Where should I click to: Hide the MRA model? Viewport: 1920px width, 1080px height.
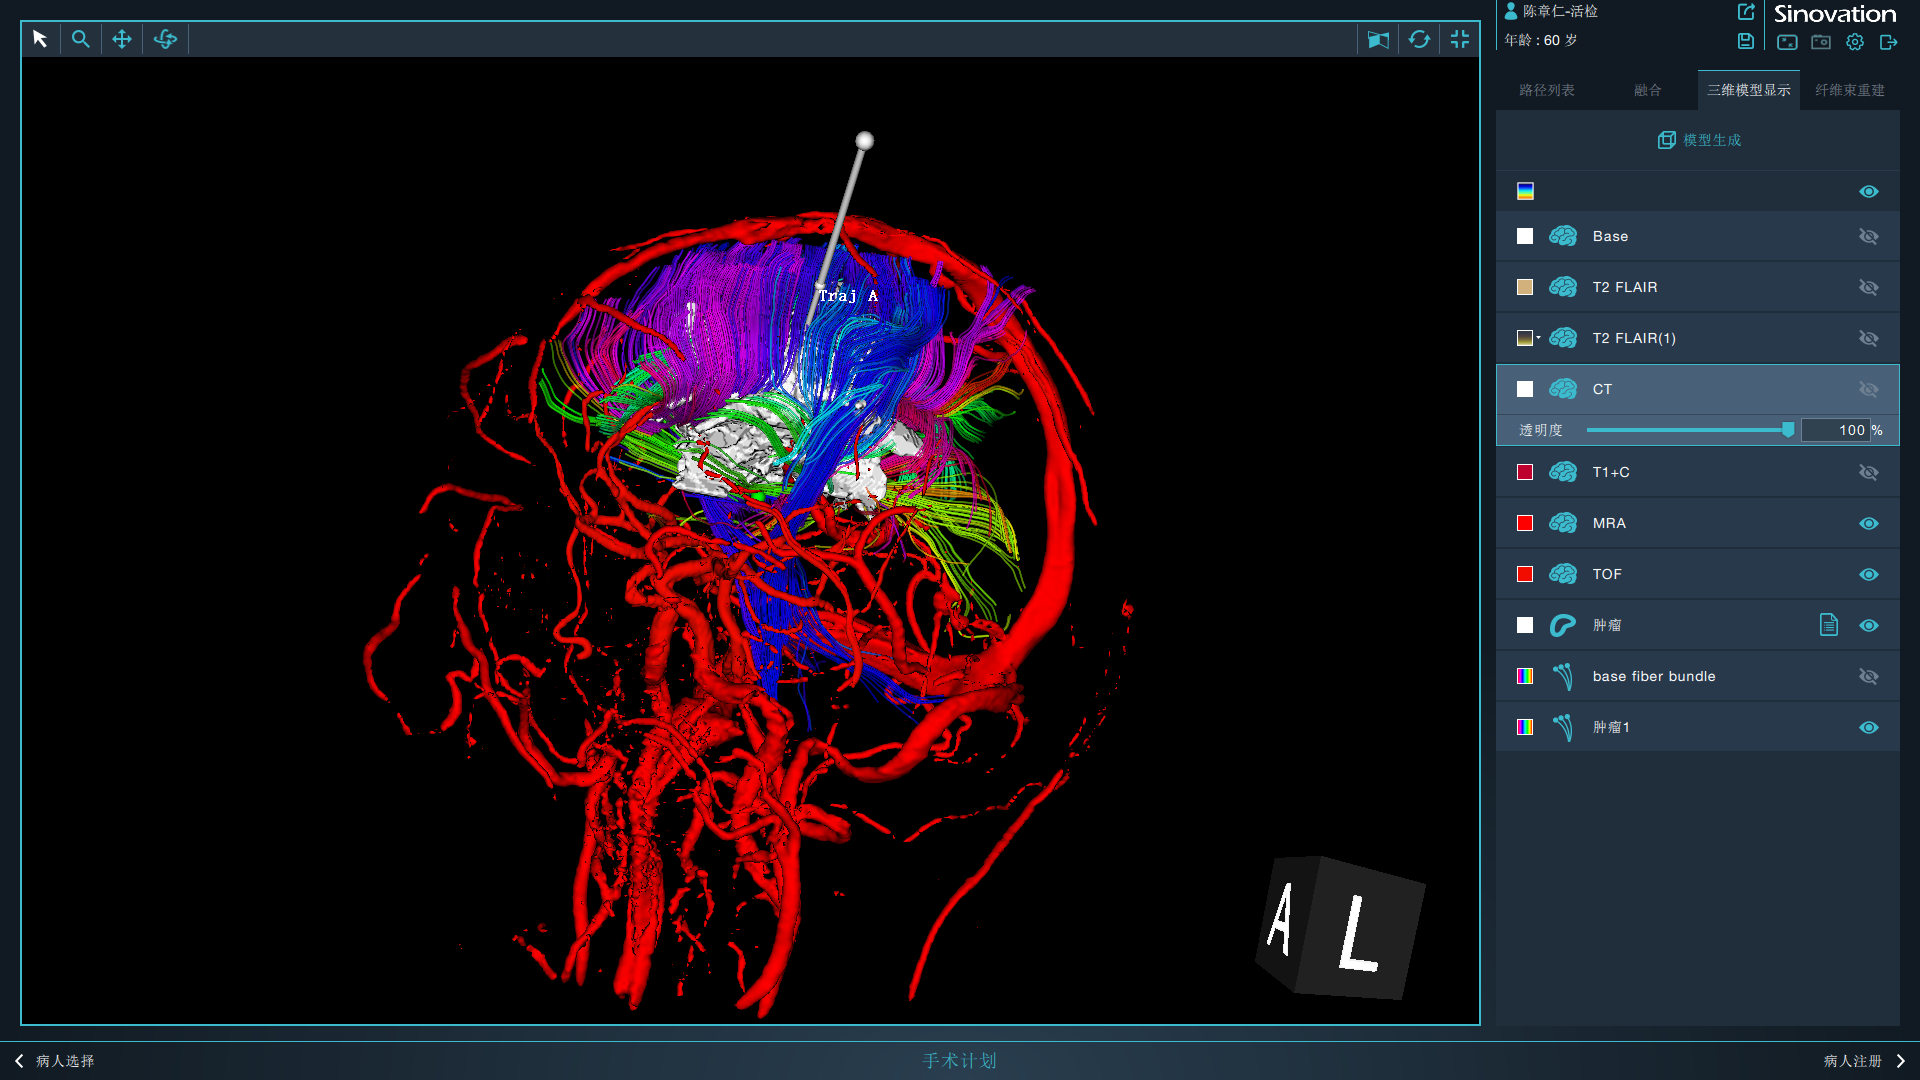coord(1868,523)
